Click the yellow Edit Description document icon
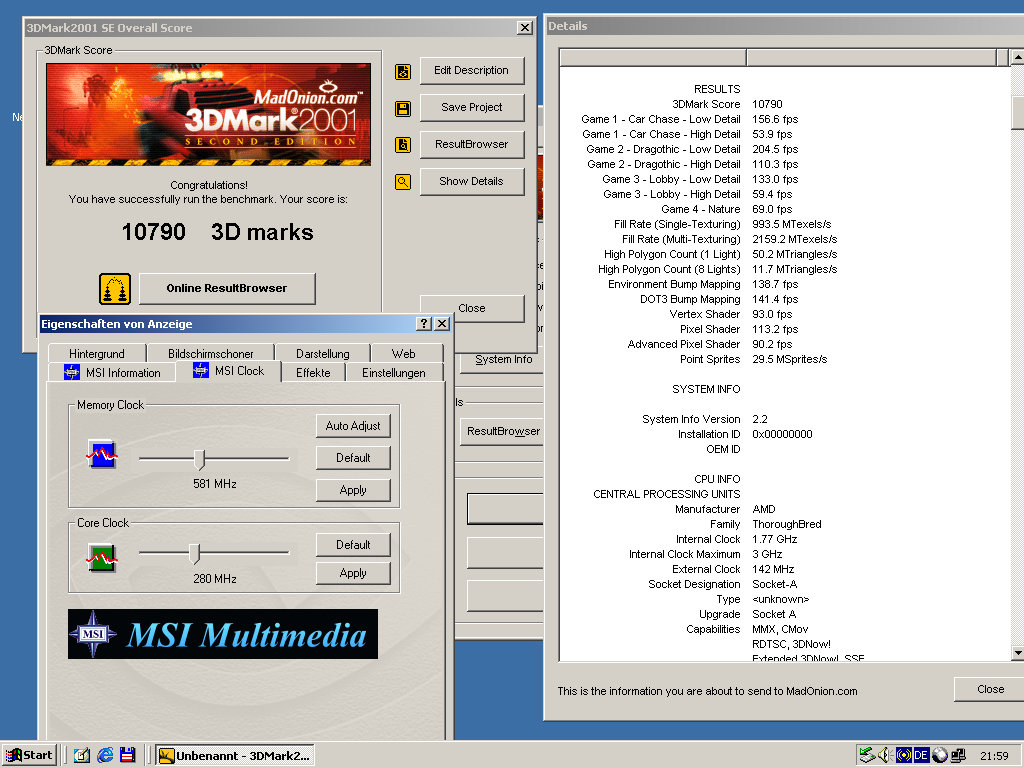 [x=402, y=71]
